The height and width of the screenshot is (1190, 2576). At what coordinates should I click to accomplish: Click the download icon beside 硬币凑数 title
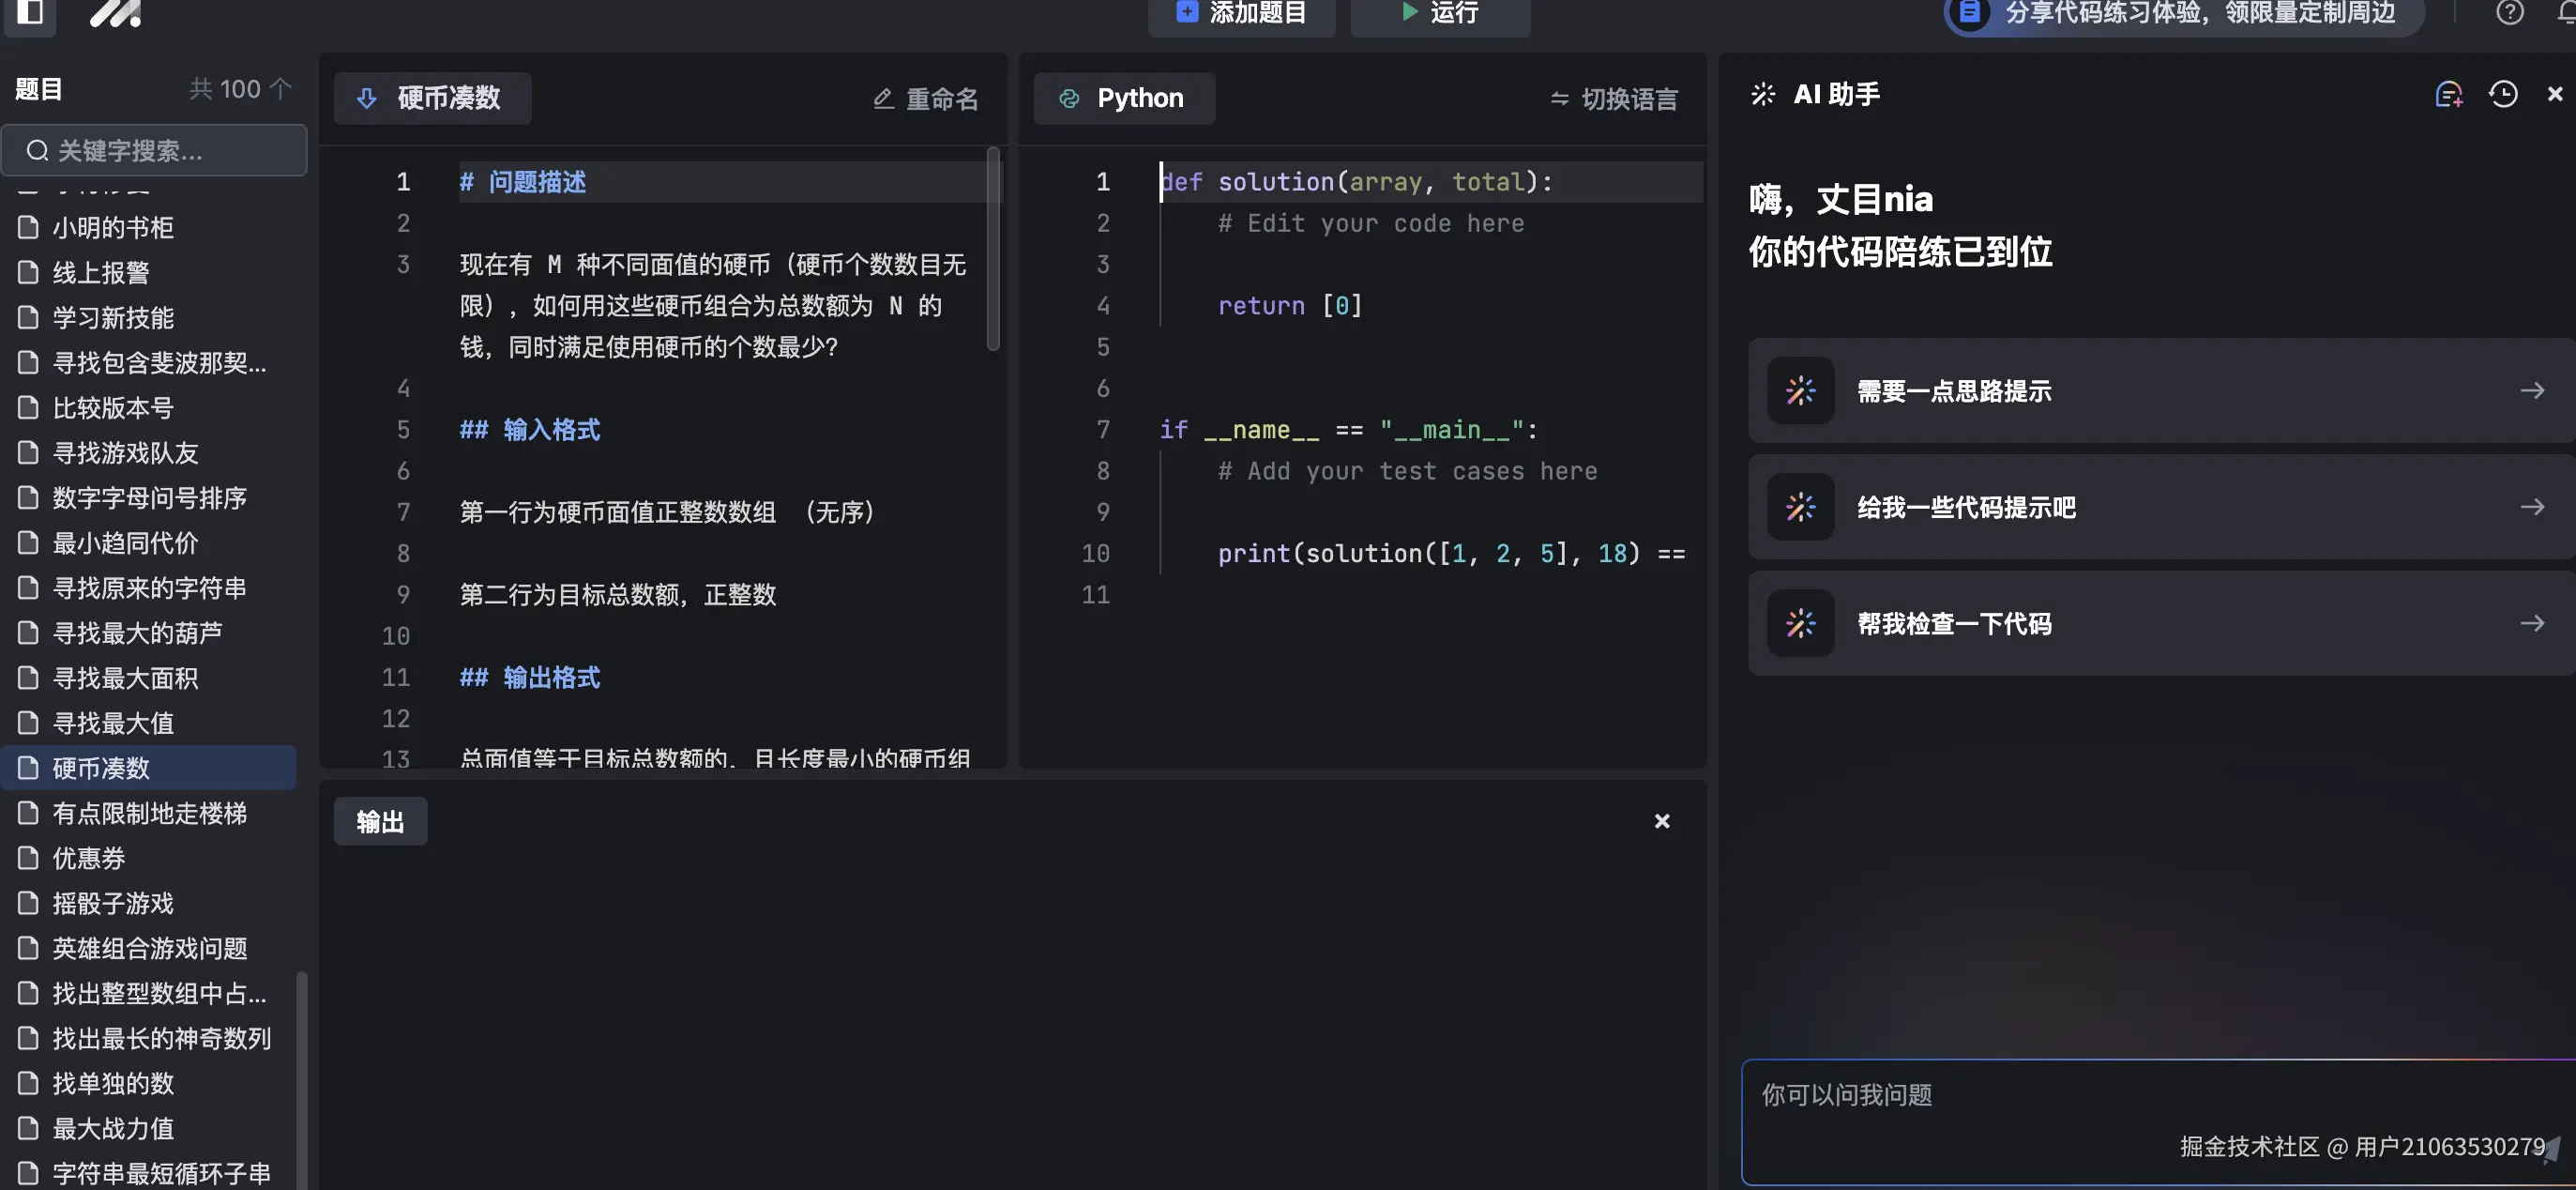click(x=366, y=98)
